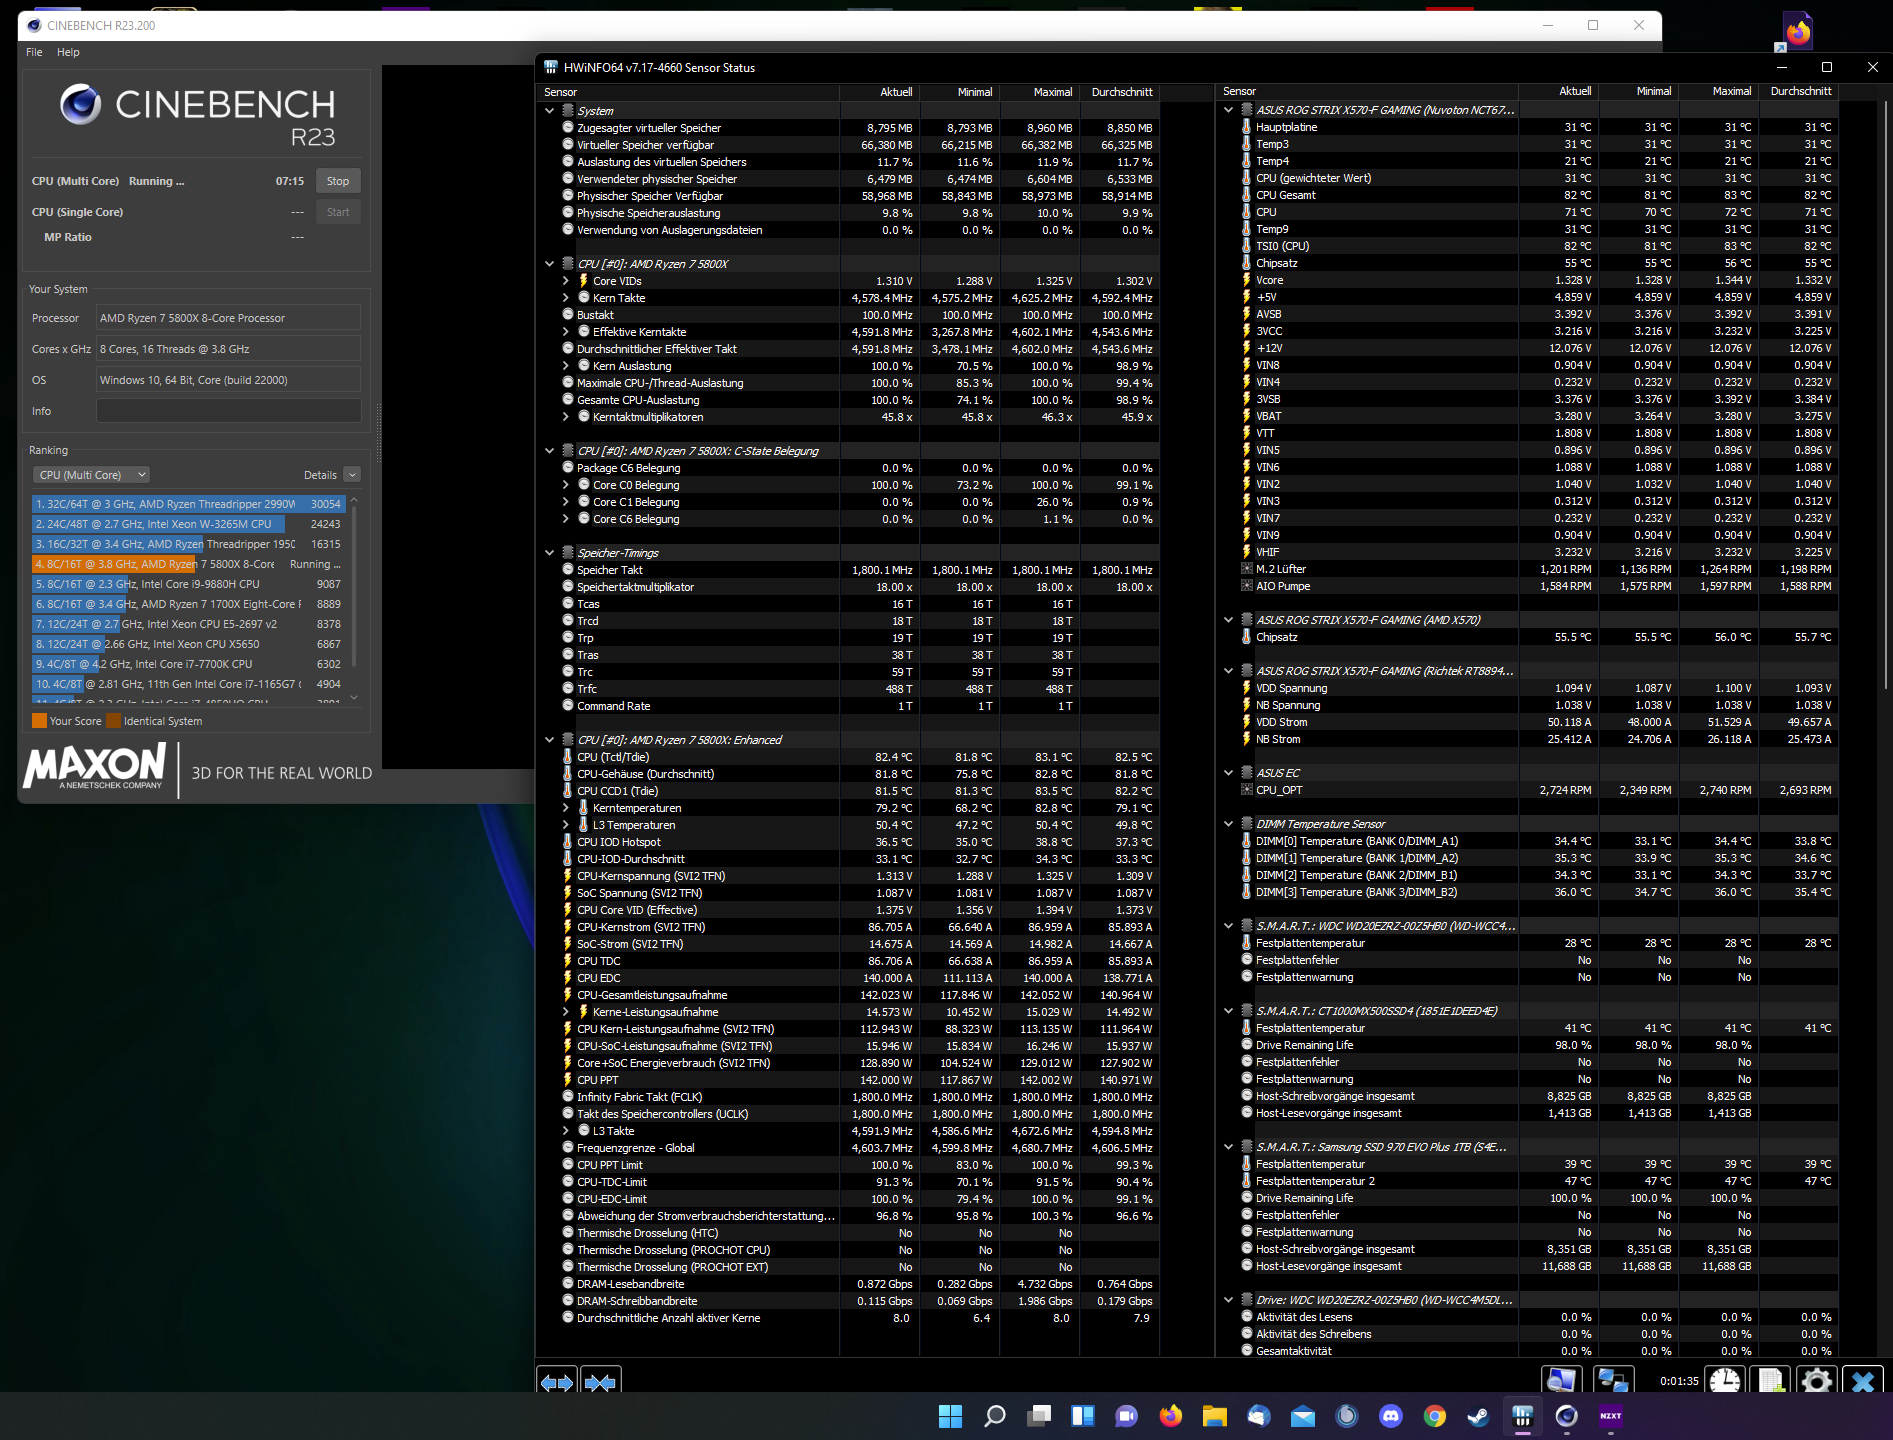1893x1440 pixels.
Task: Collapse ASUS ROG STRIX X570-F (AMD X570) group
Action: pyautogui.click(x=1229, y=620)
